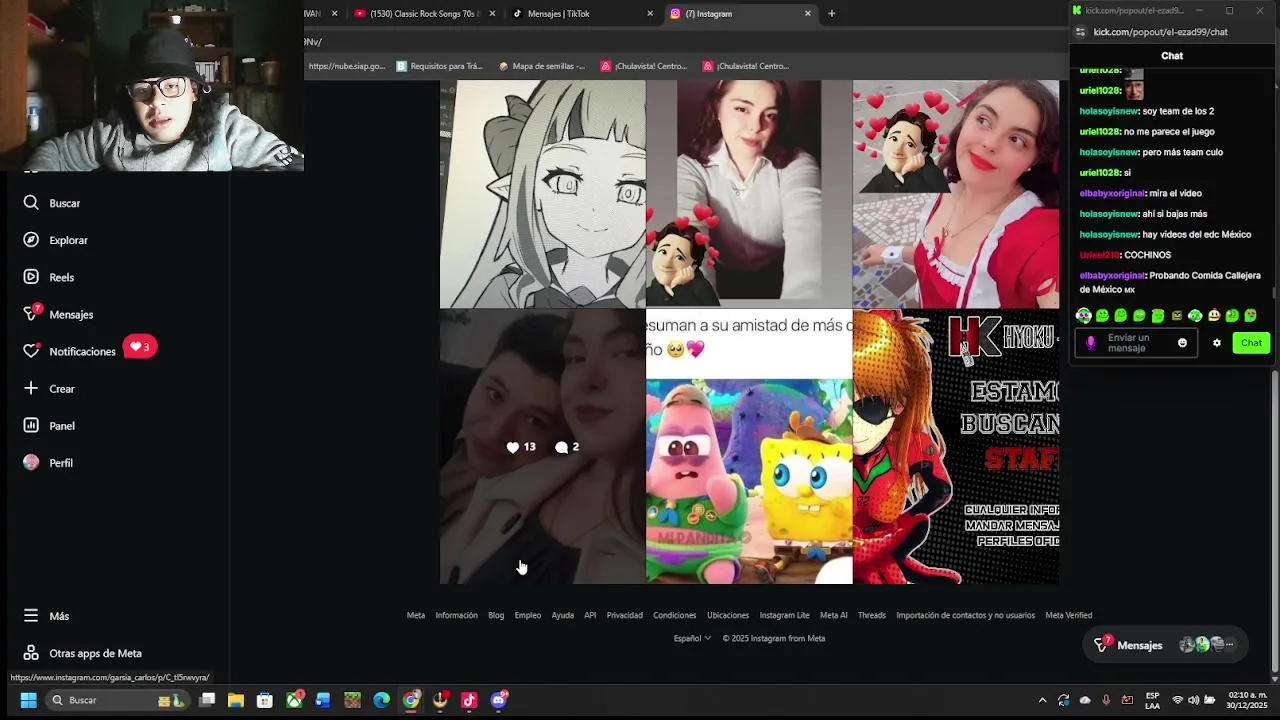Open the Mapa de semillas bookmark
The height and width of the screenshot is (720, 1280).
[541, 66]
